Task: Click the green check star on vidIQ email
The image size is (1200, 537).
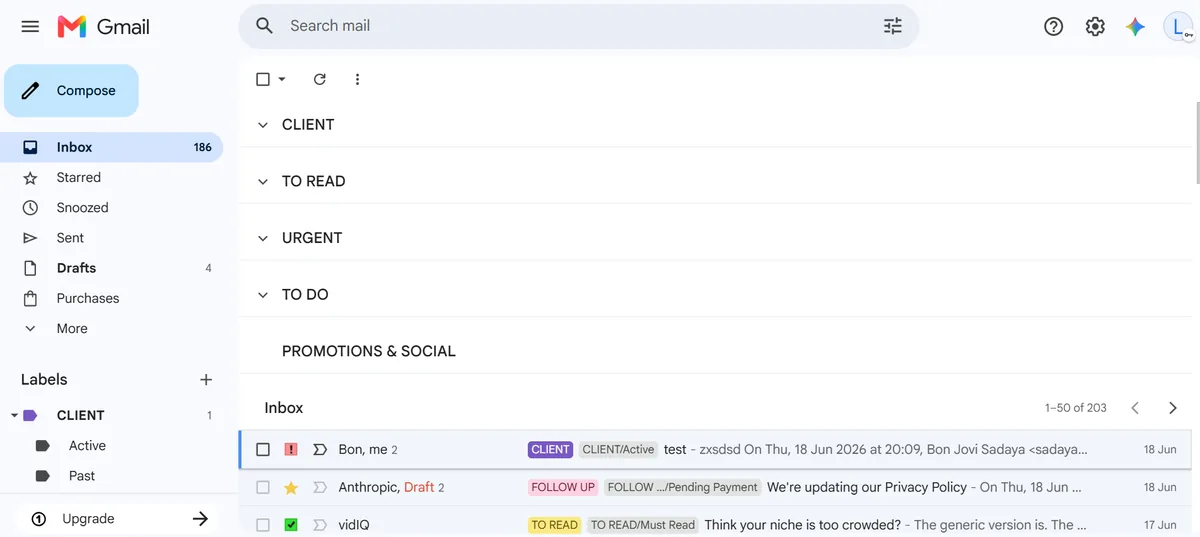Action: (x=291, y=525)
